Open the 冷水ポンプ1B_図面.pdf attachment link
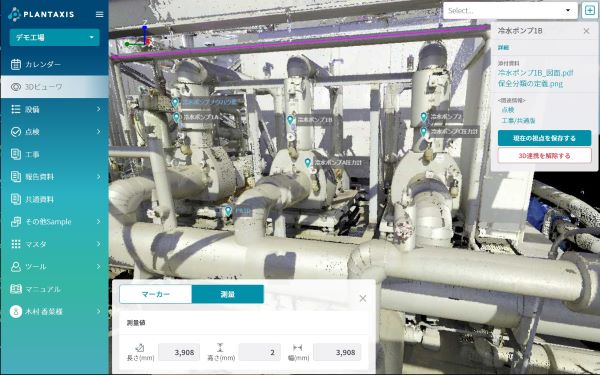The image size is (600, 375). [536, 73]
